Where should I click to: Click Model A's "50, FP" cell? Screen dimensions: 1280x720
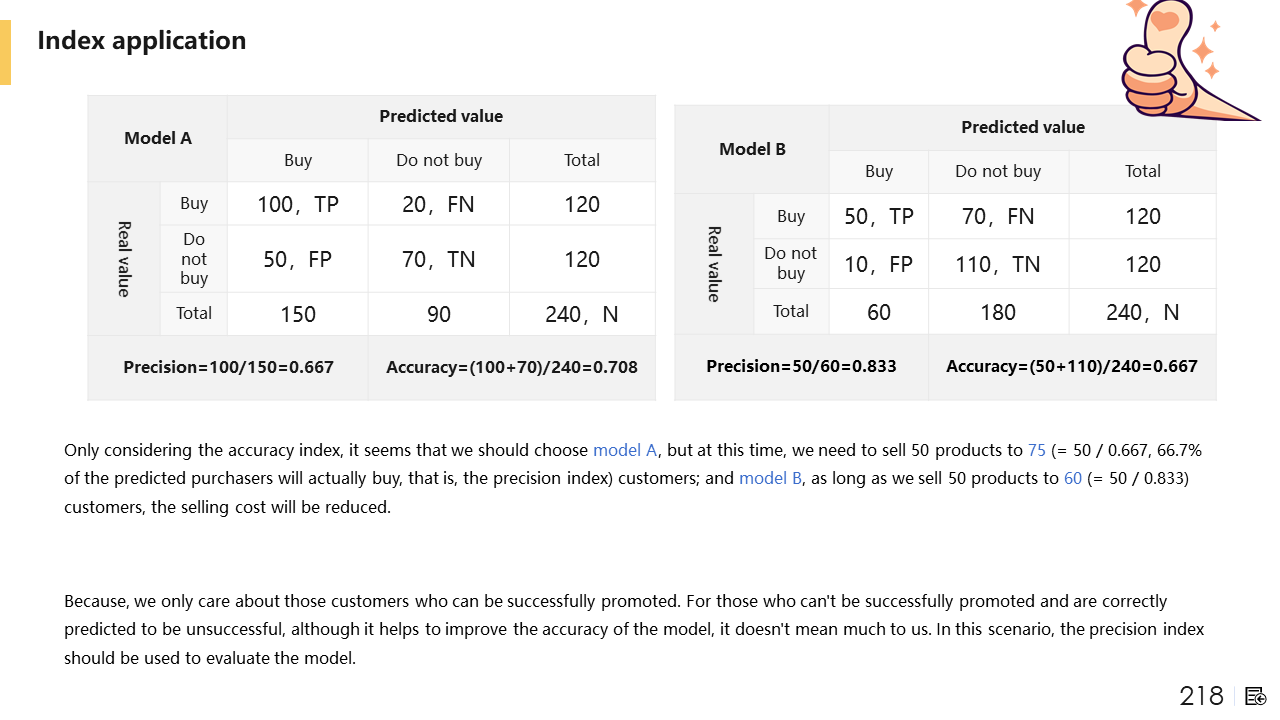point(298,259)
